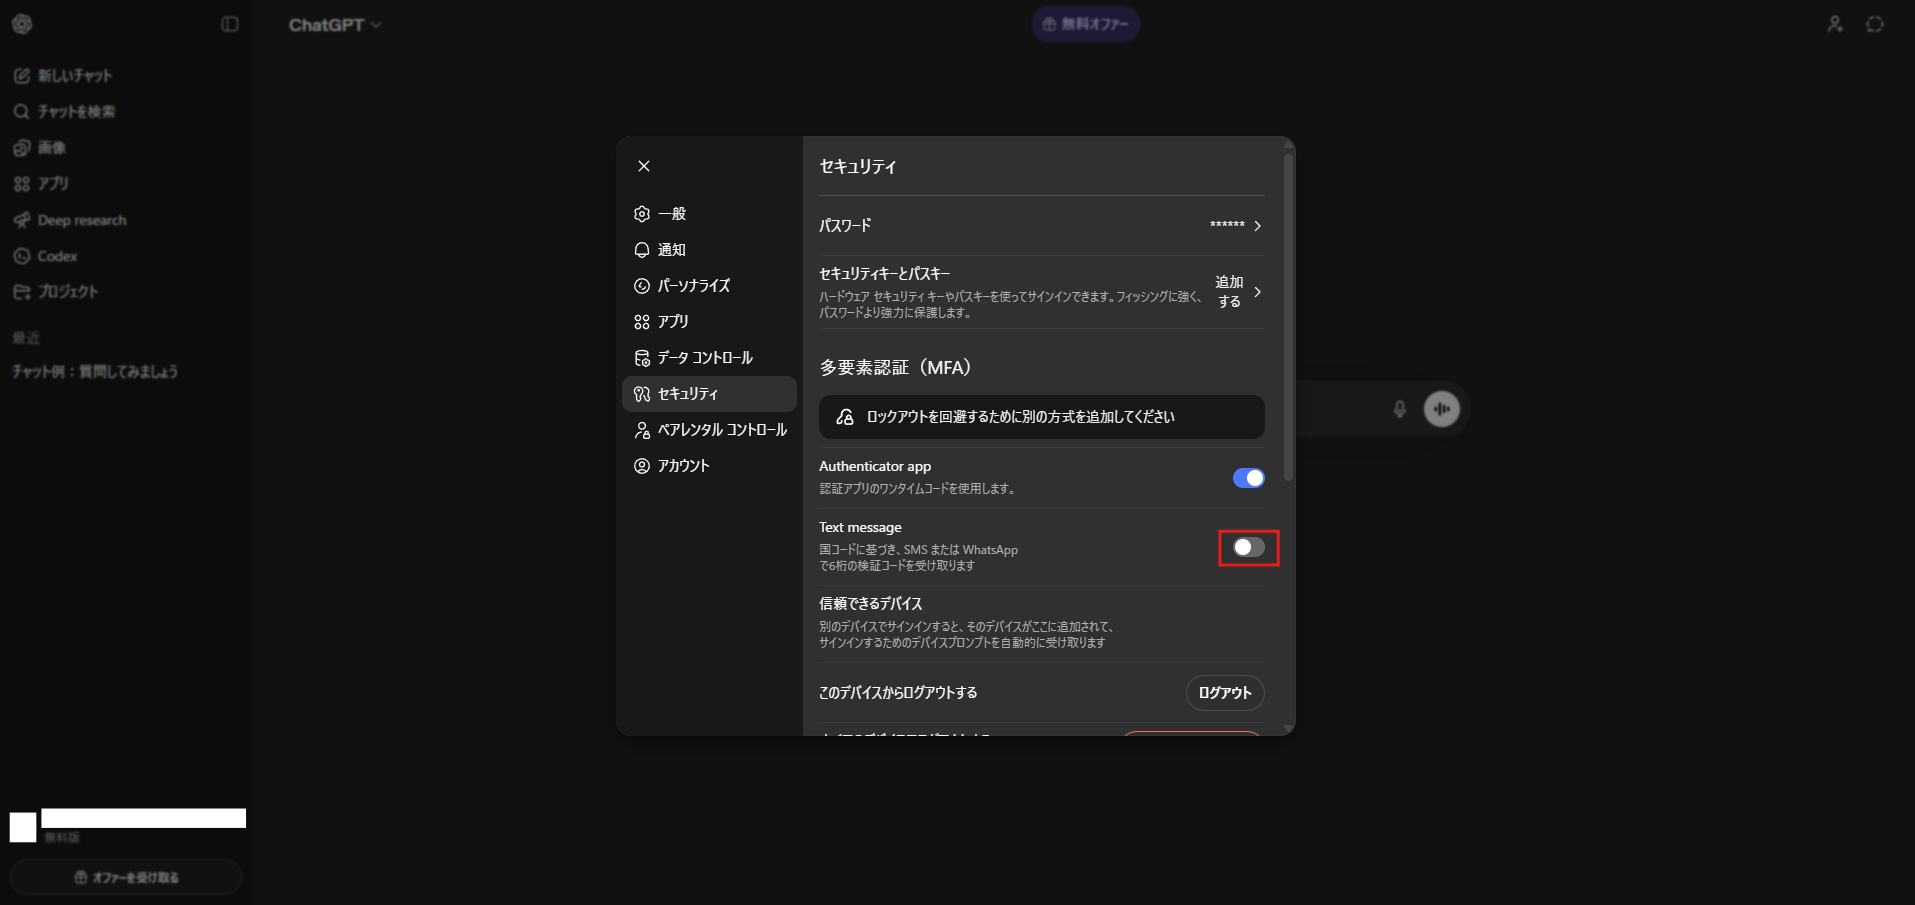Close the settings dialog with X icon
The width and height of the screenshot is (1915, 905).
[x=644, y=166]
